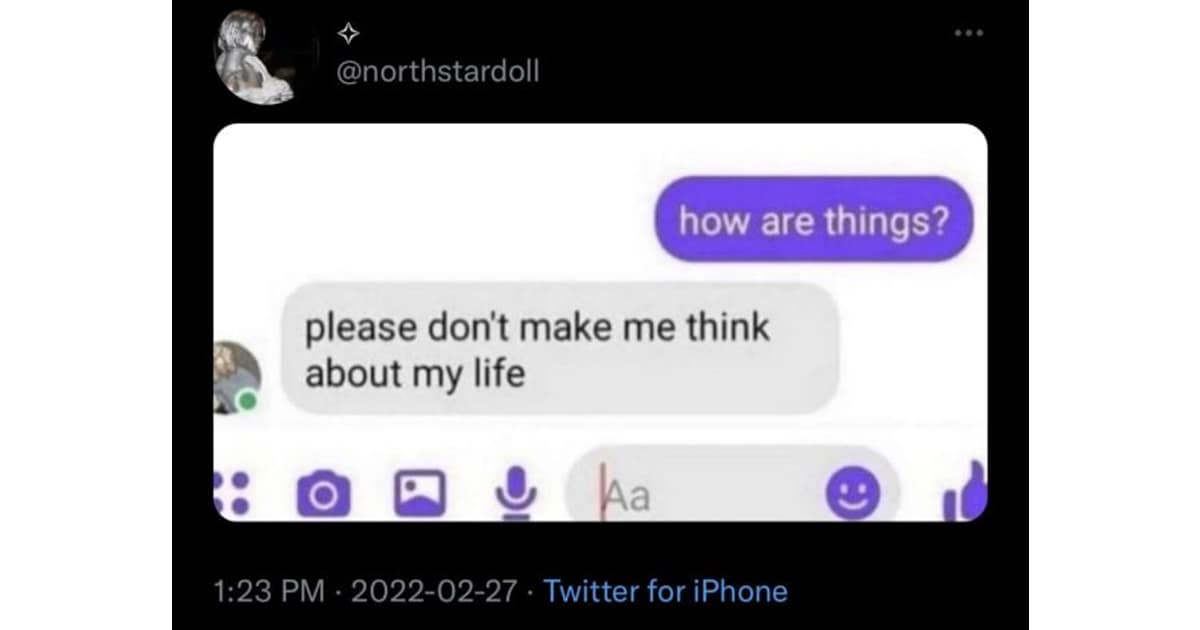1200x630 pixels.
Task: Open the emoji smiley picker
Action: 853,492
